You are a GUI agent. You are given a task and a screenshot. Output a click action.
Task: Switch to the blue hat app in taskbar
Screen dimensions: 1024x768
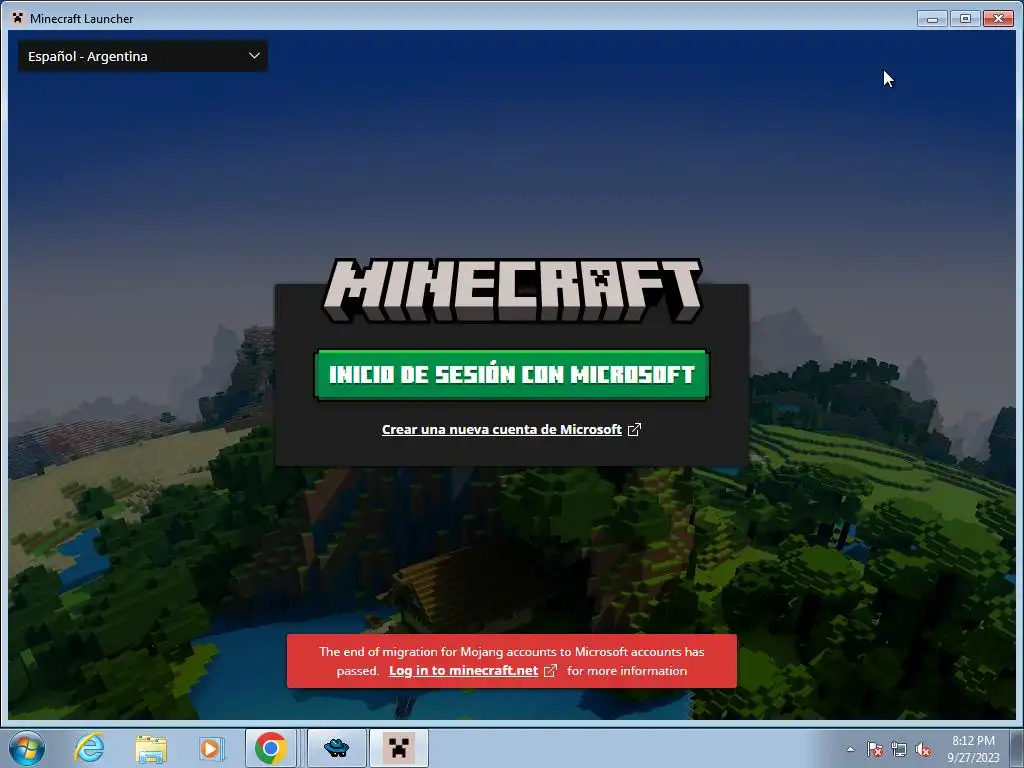point(336,748)
